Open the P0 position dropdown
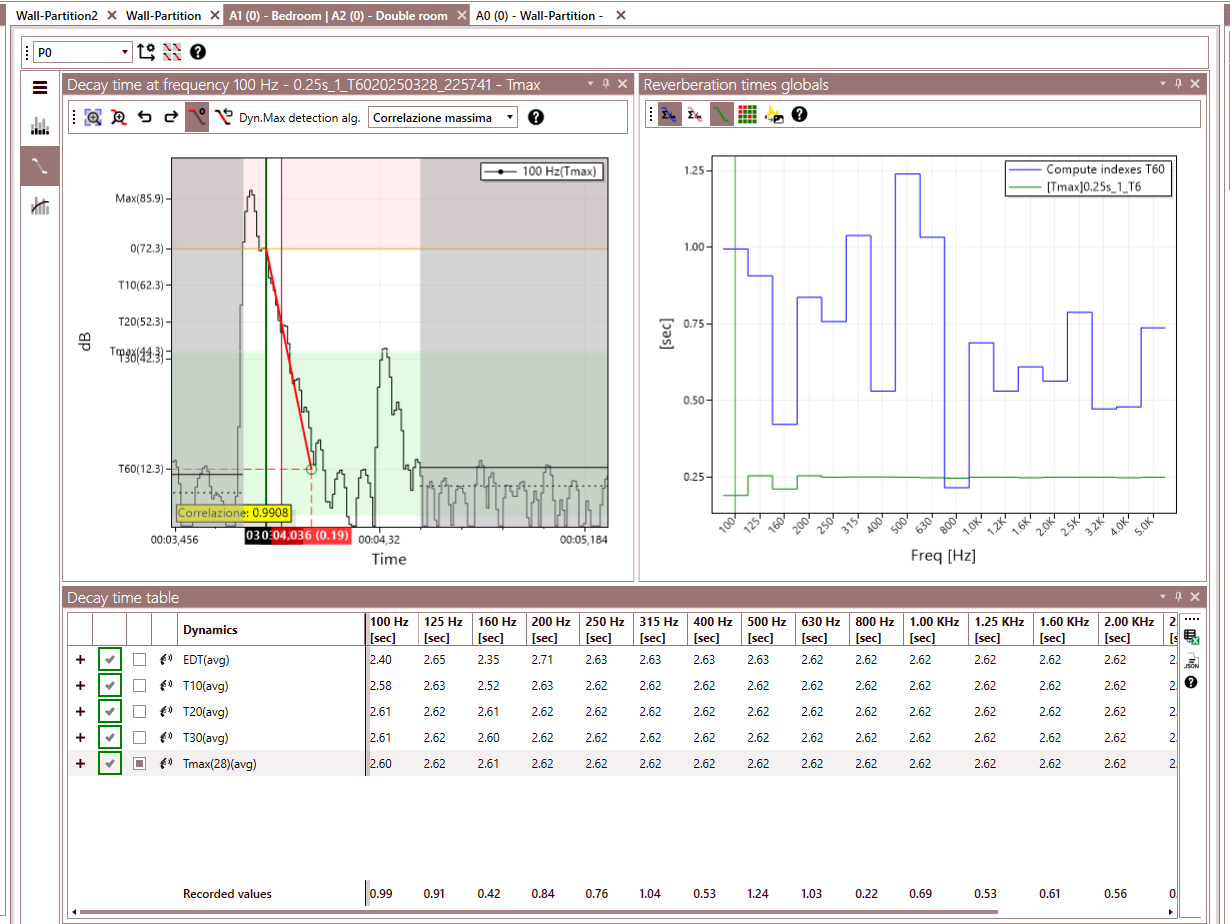This screenshot has height=924, width=1230. click(x=83, y=52)
